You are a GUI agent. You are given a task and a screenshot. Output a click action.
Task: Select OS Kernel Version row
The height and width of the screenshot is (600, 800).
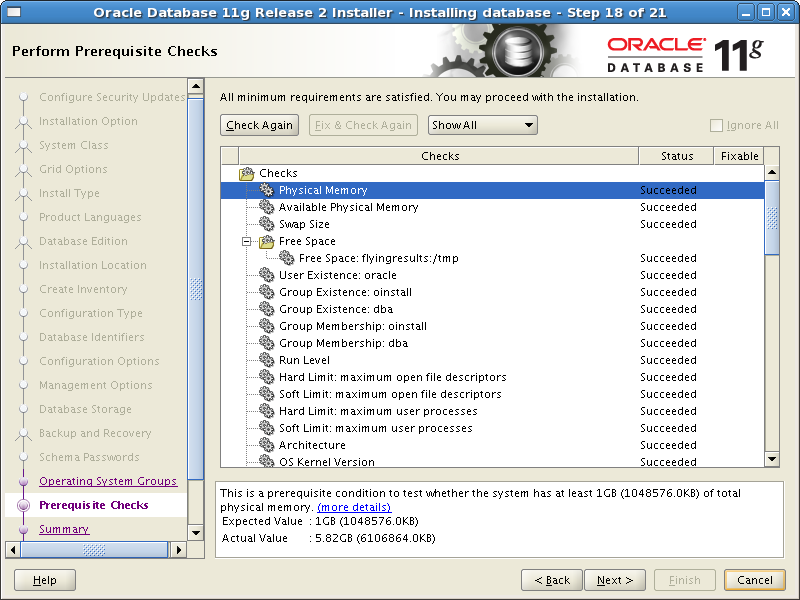pyautogui.click(x=492, y=461)
